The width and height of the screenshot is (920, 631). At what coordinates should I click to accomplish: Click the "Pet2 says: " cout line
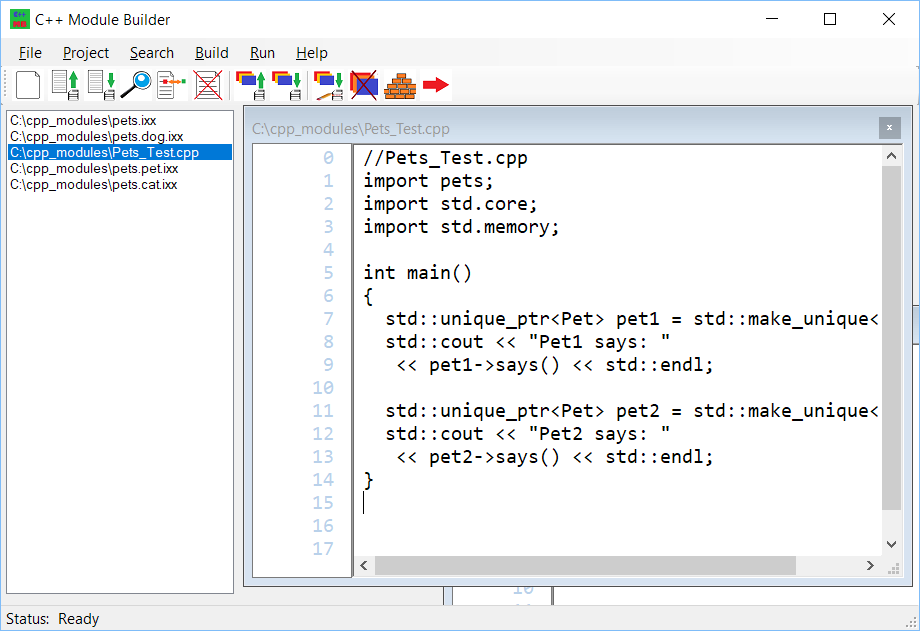point(527,434)
